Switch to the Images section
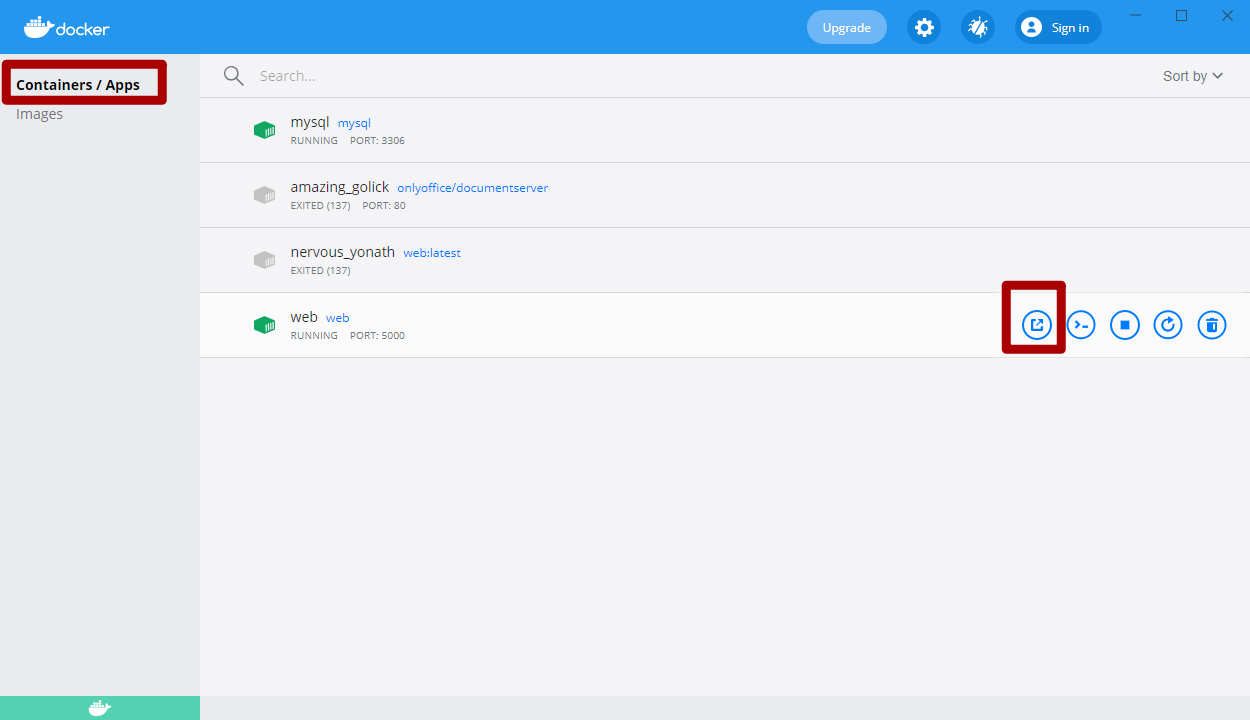The width and height of the screenshot is (1250, 720). tap(40, 114)
